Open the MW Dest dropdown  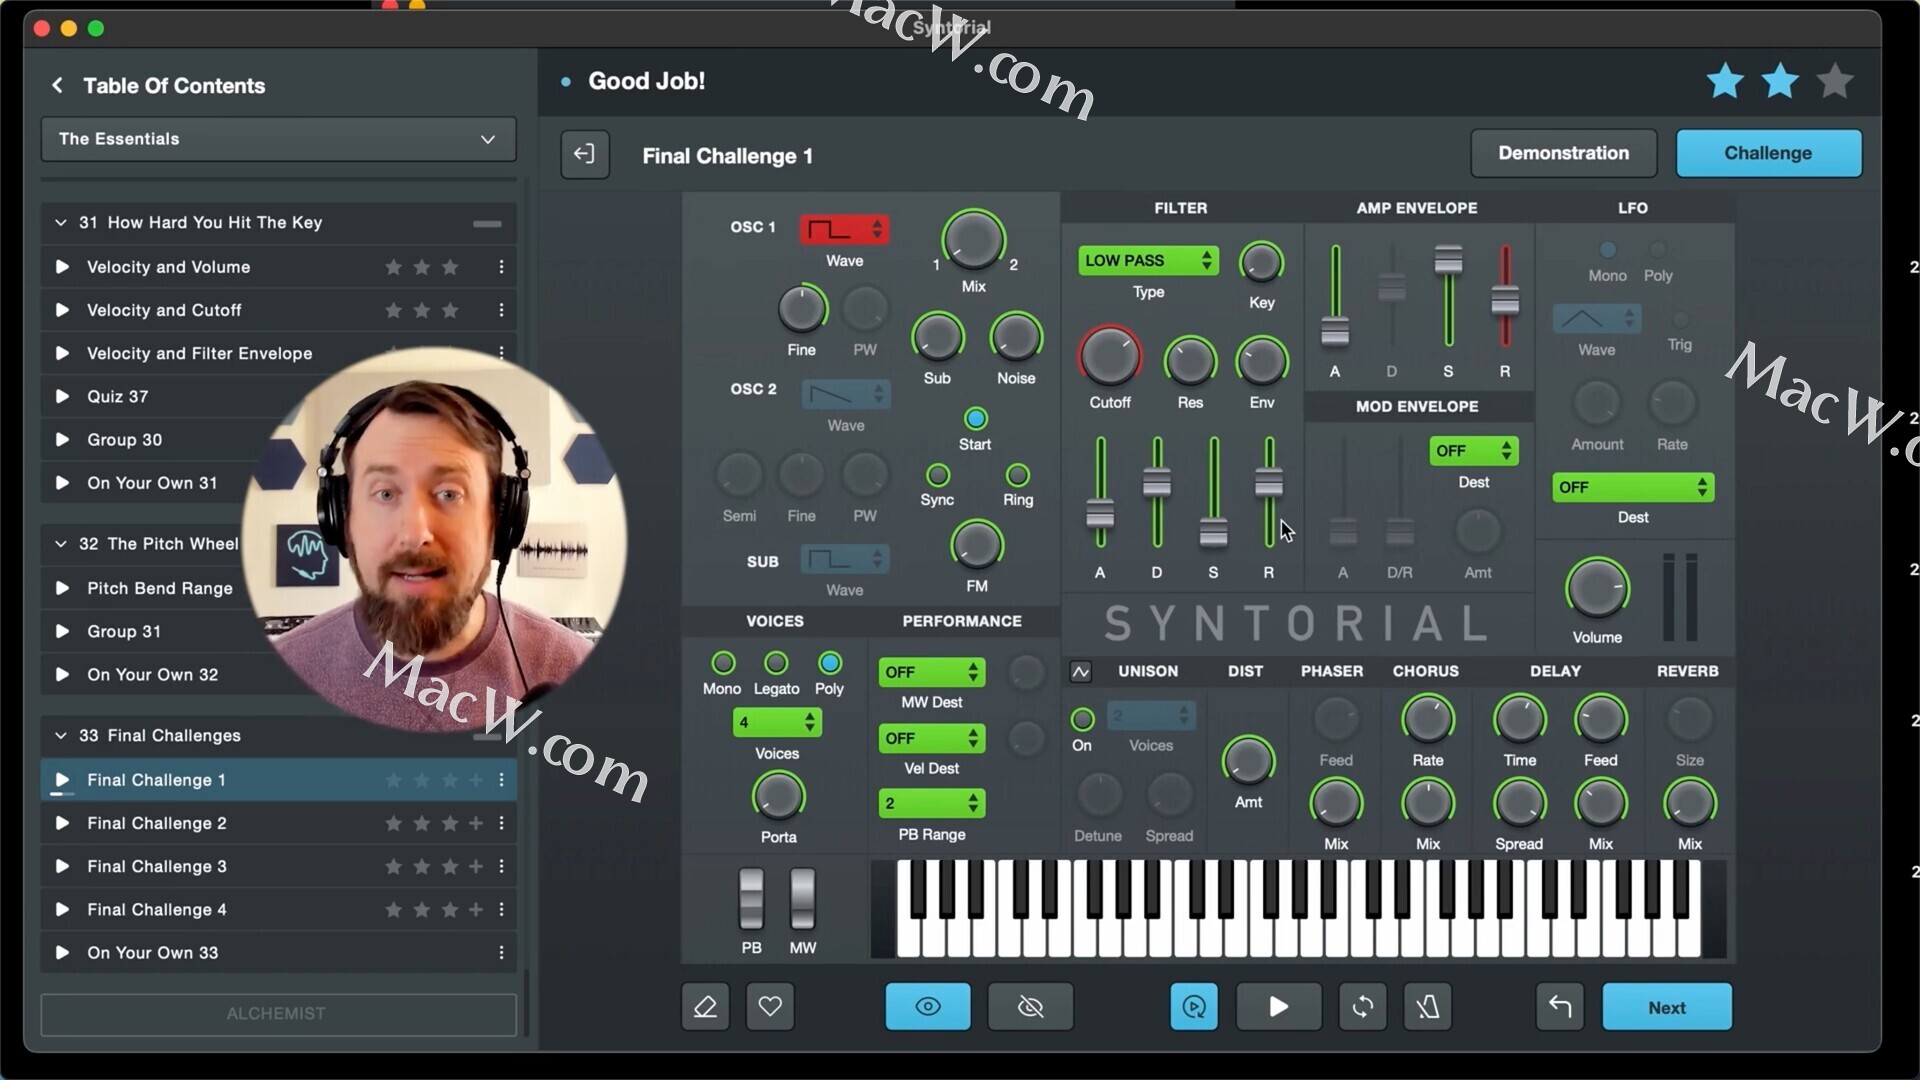[932, 672]
